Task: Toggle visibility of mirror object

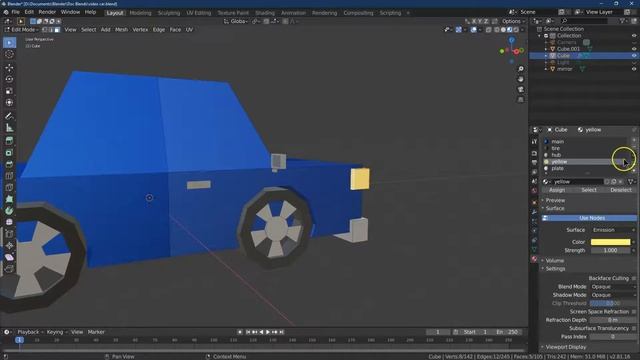Action: (x=634, y=69)
